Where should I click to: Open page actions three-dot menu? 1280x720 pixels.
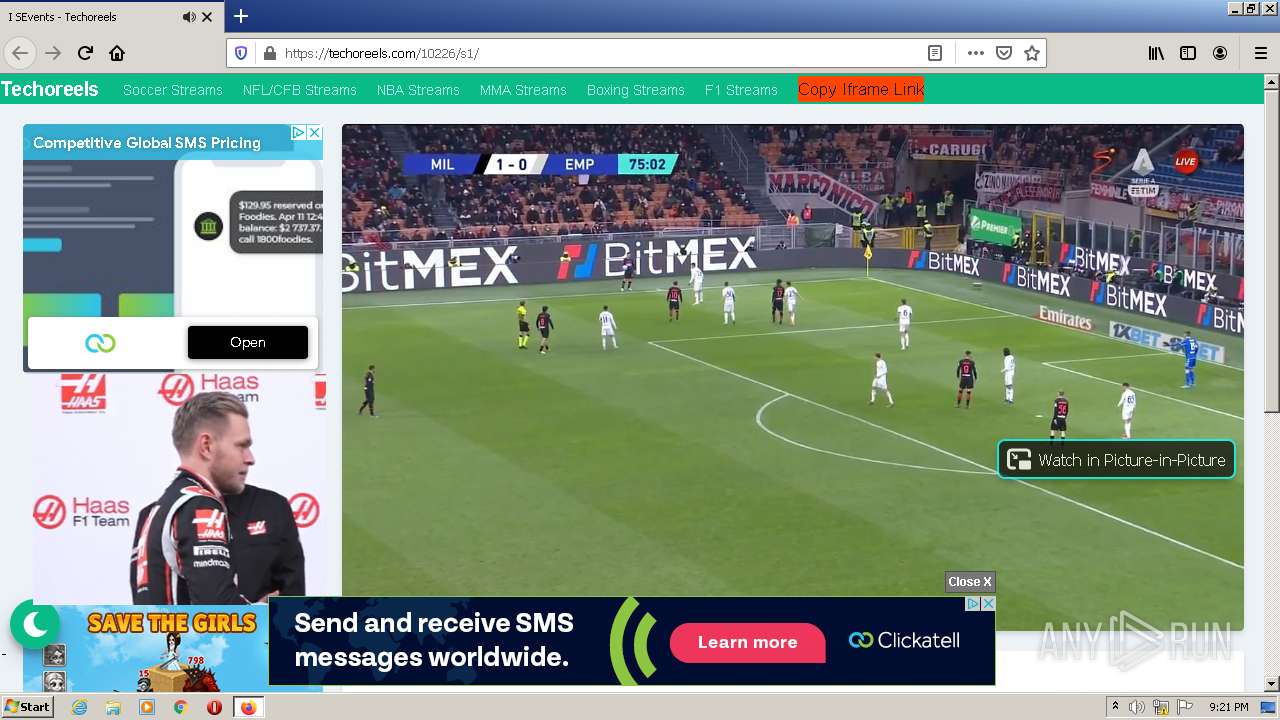click(976, 53)
